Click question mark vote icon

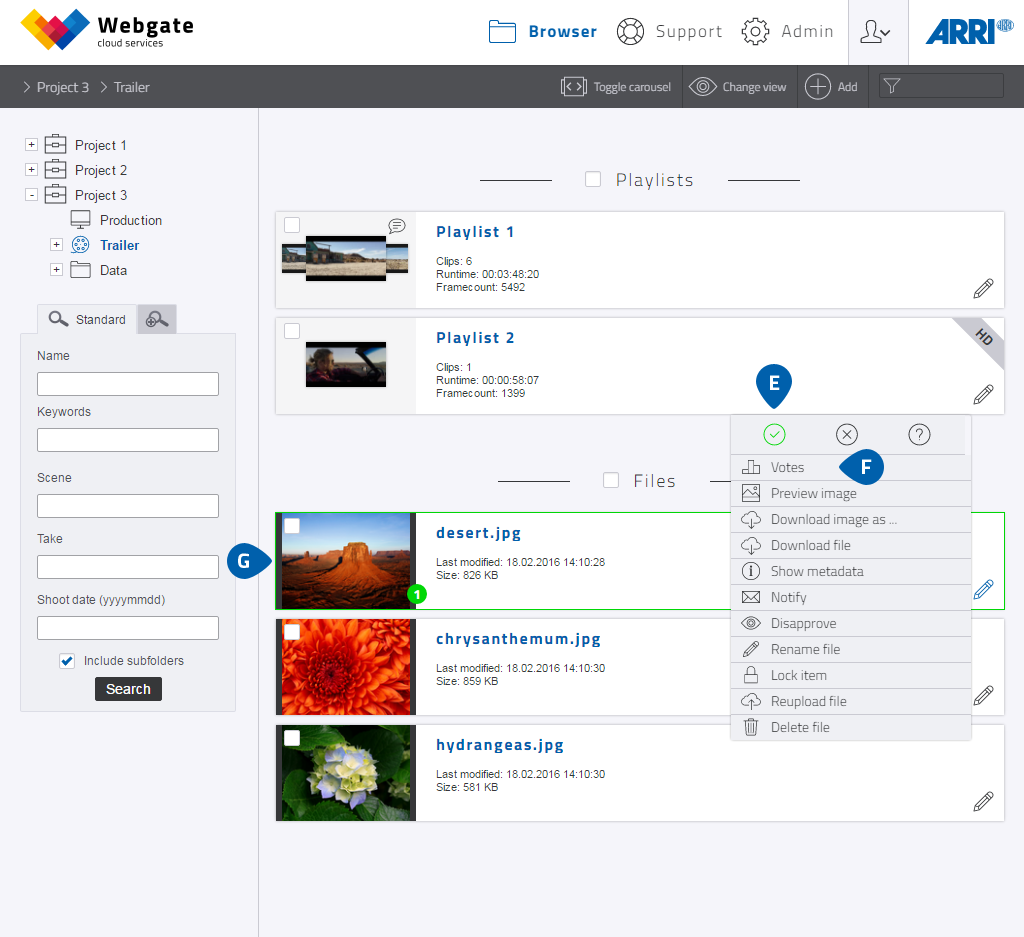[x=920, y=434]
